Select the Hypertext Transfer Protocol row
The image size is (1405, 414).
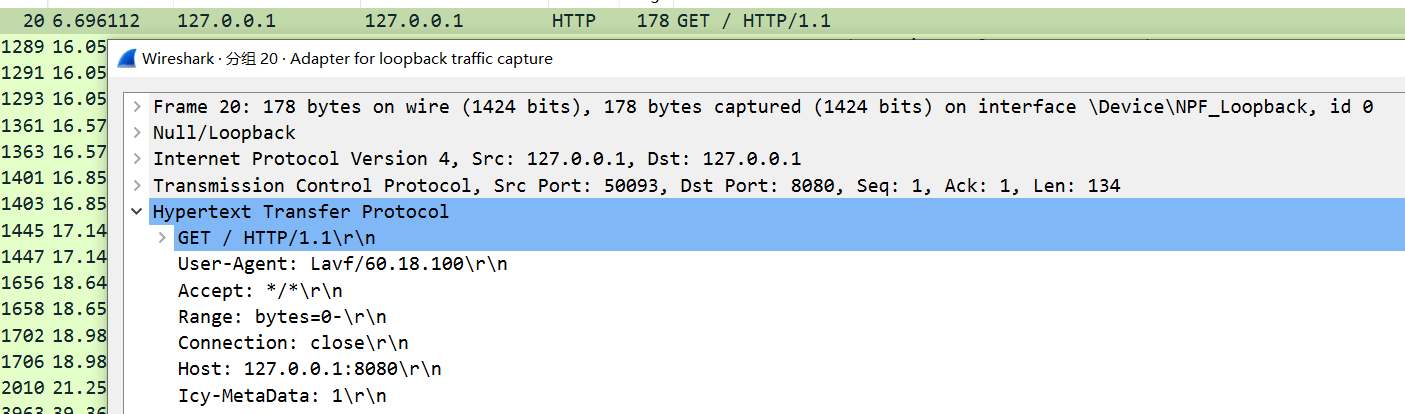click(764, 212)
